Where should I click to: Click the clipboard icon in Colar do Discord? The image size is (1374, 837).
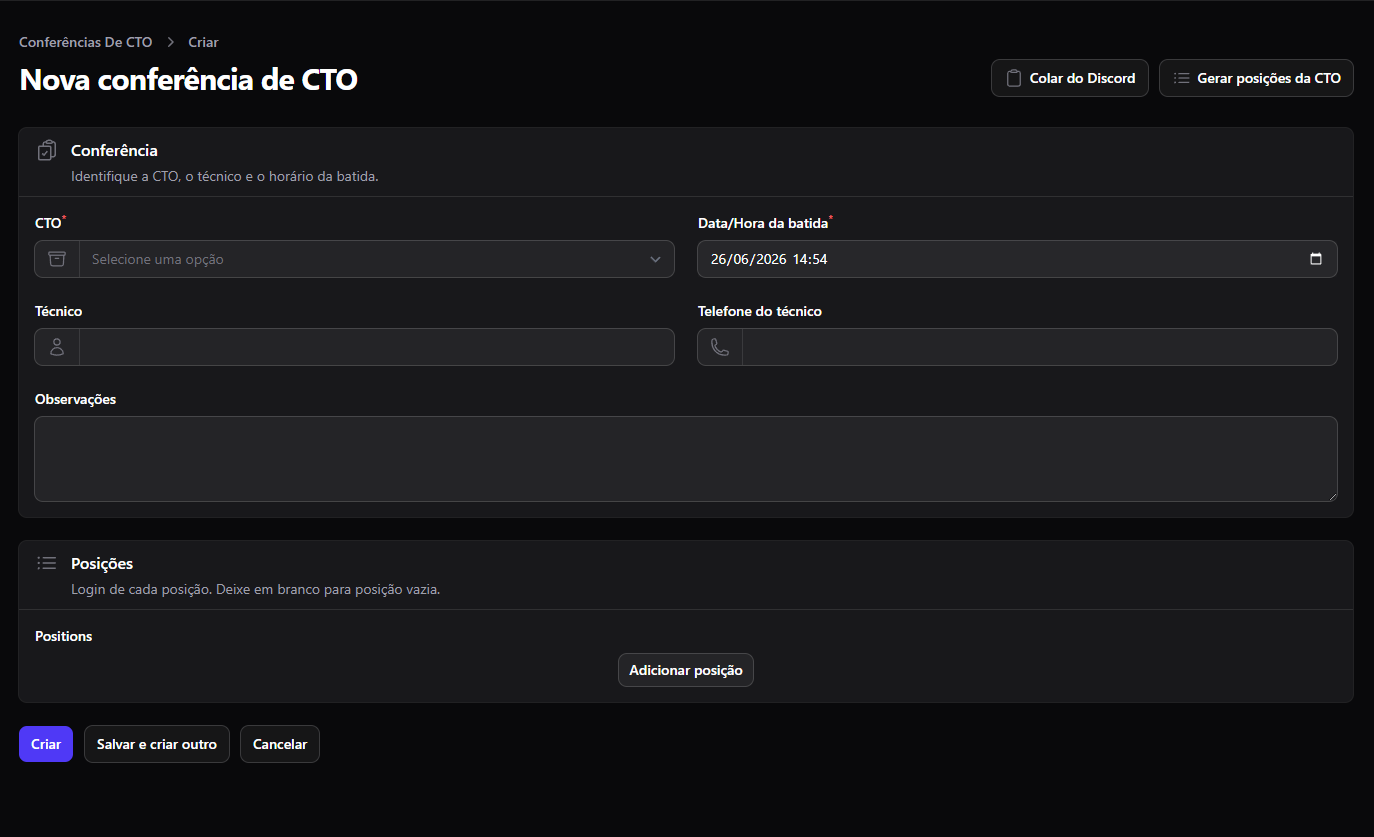[x=1014, y=78]
